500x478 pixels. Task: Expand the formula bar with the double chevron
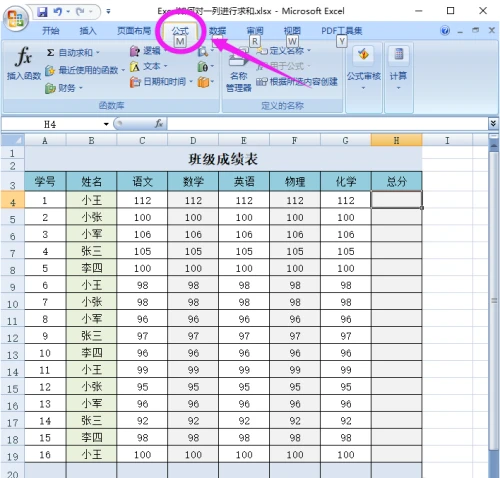(493, 123)
